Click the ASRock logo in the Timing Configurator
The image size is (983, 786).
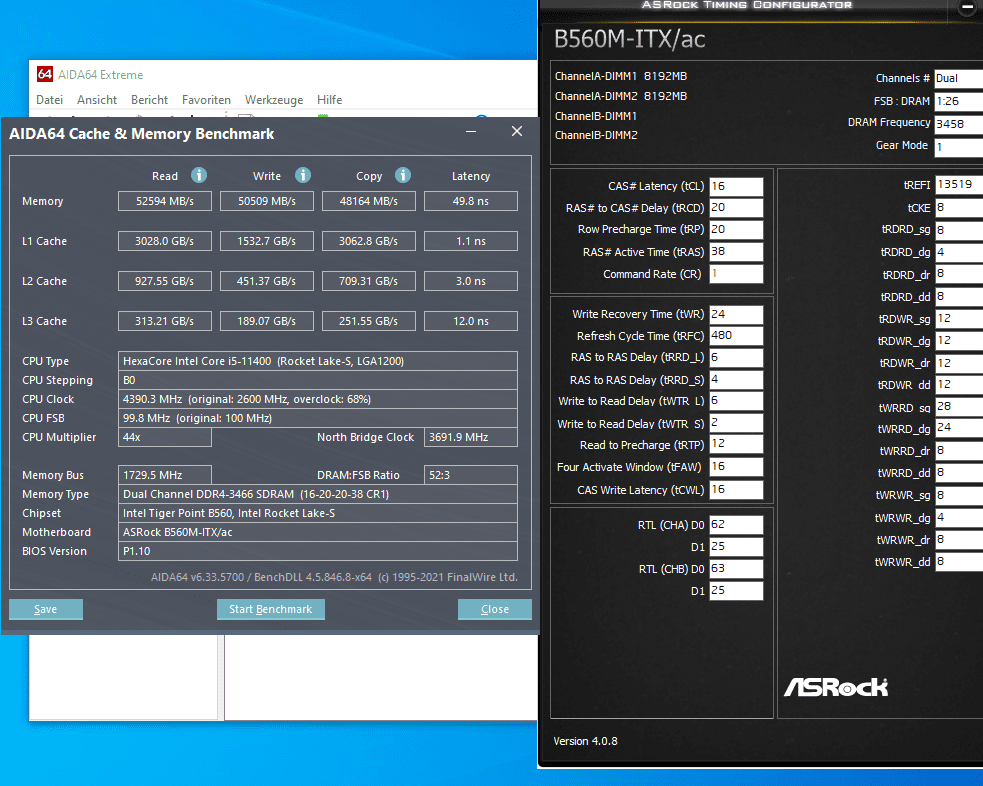(x=836, y=687)
